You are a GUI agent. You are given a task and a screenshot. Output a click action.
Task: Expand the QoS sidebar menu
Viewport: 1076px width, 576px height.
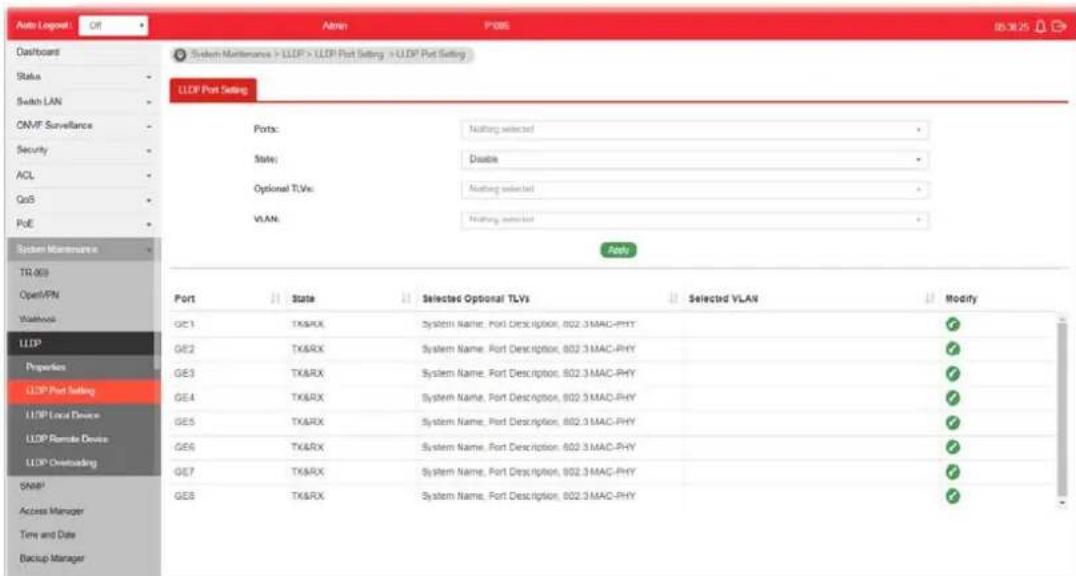click(x=84, y=200)
